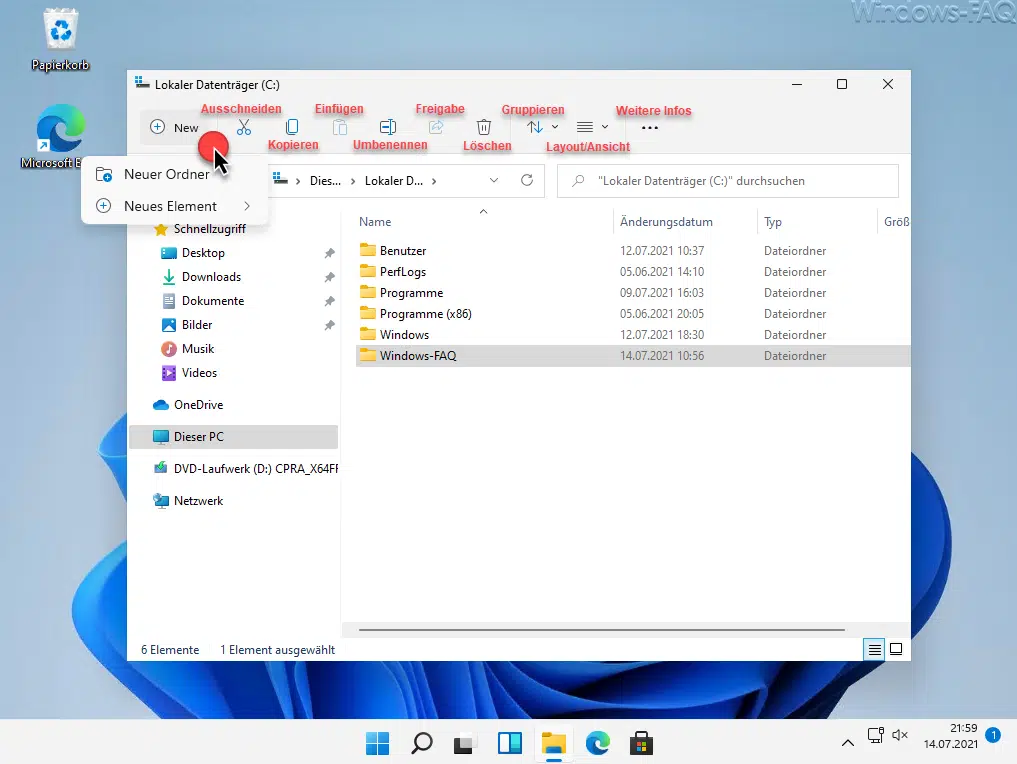Click the New button in the toolbar
The width and height of the screenshot is (1017, 764).
[x=173, y=127]
